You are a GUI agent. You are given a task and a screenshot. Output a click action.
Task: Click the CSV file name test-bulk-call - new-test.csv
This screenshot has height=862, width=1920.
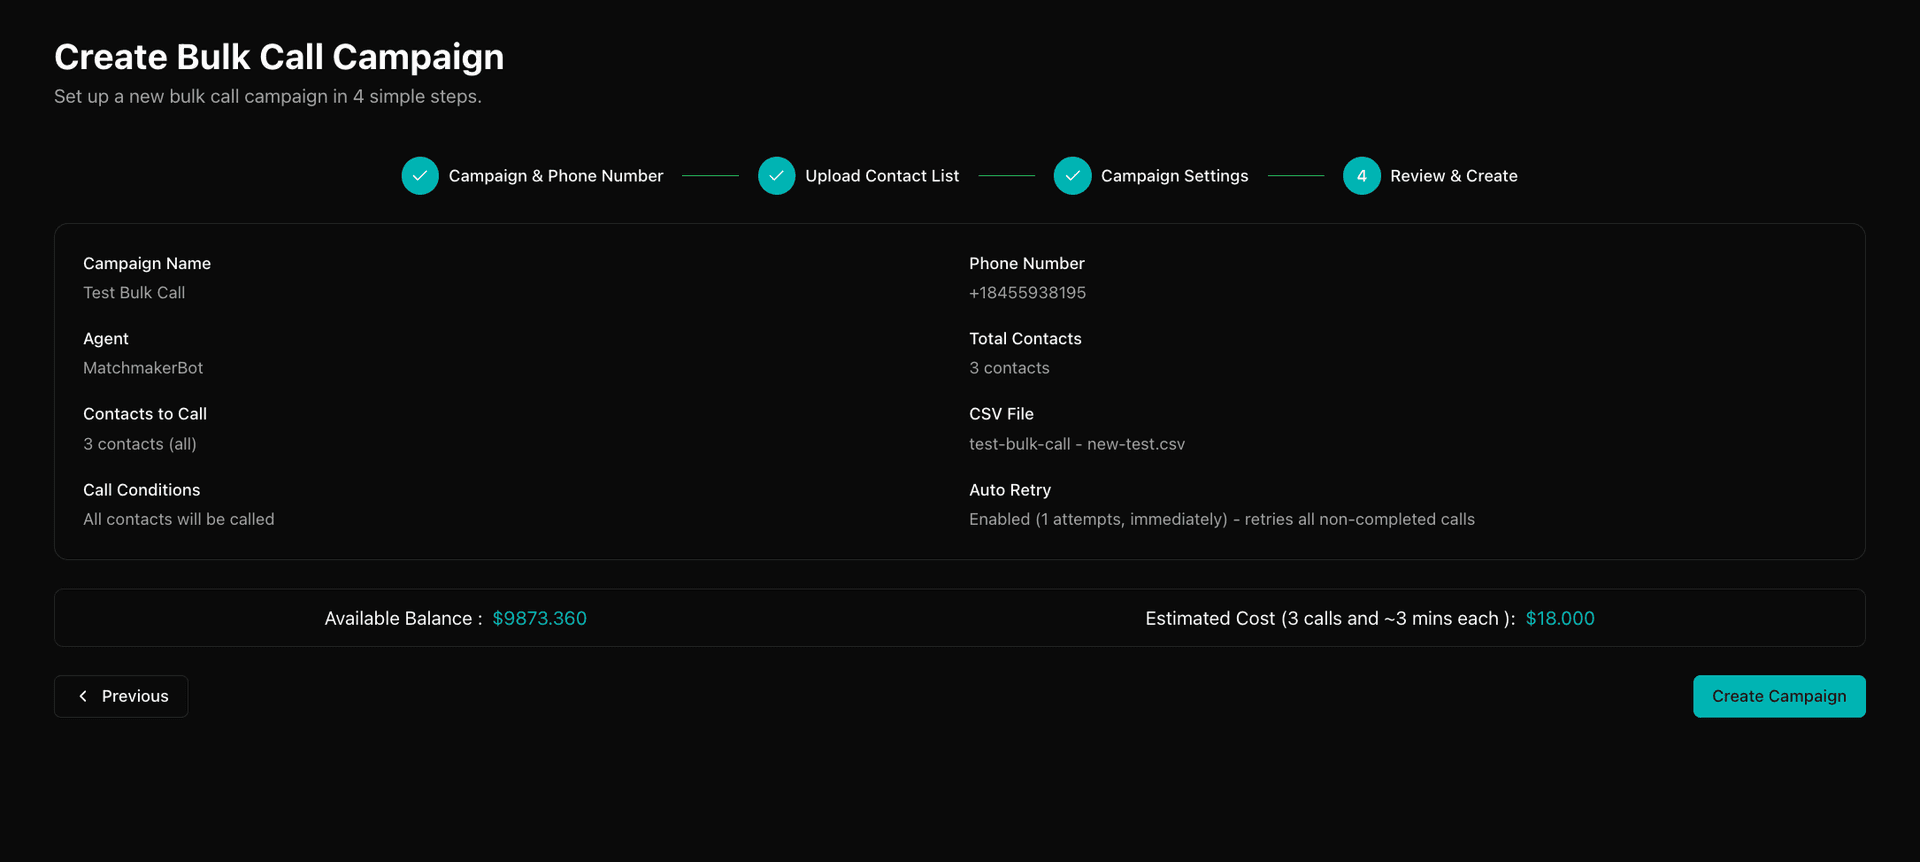[1076, 444]
